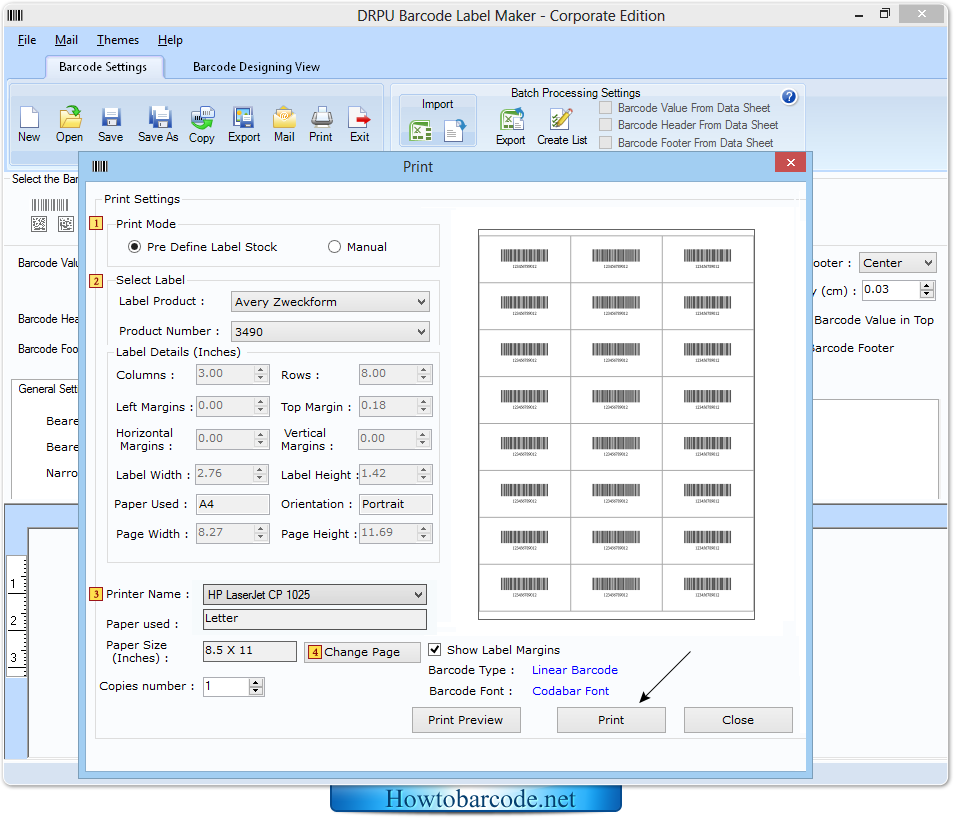Close the Print dialog with red X
This screenshot has height=818, width=954.
coord(791,163)
